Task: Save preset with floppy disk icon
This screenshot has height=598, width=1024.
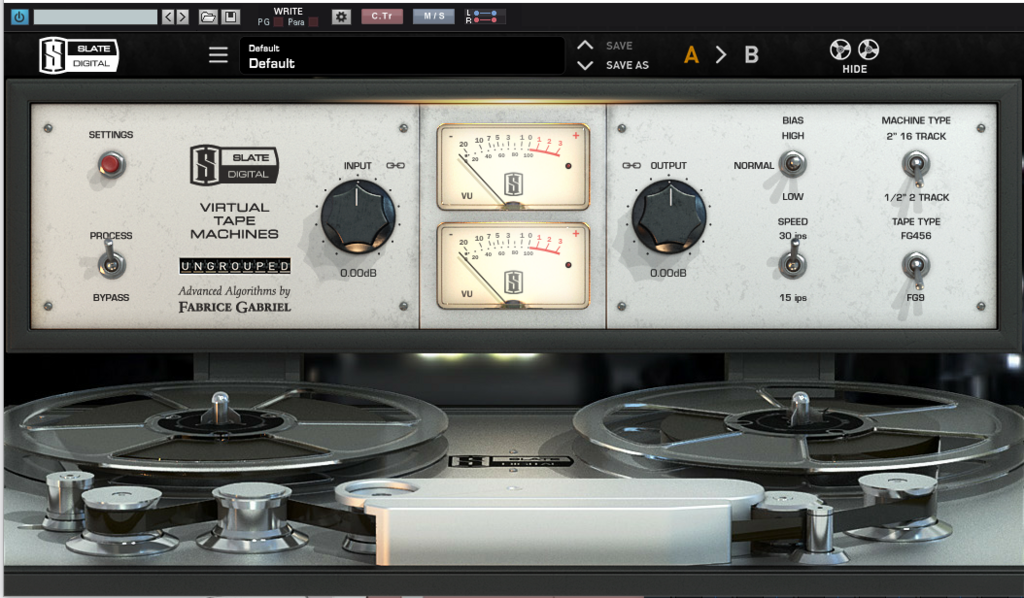Action: [231, 17]
